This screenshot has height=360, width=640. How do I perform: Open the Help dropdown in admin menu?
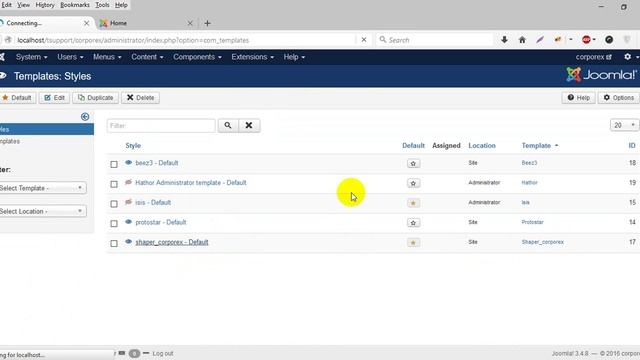click(294, 57)
